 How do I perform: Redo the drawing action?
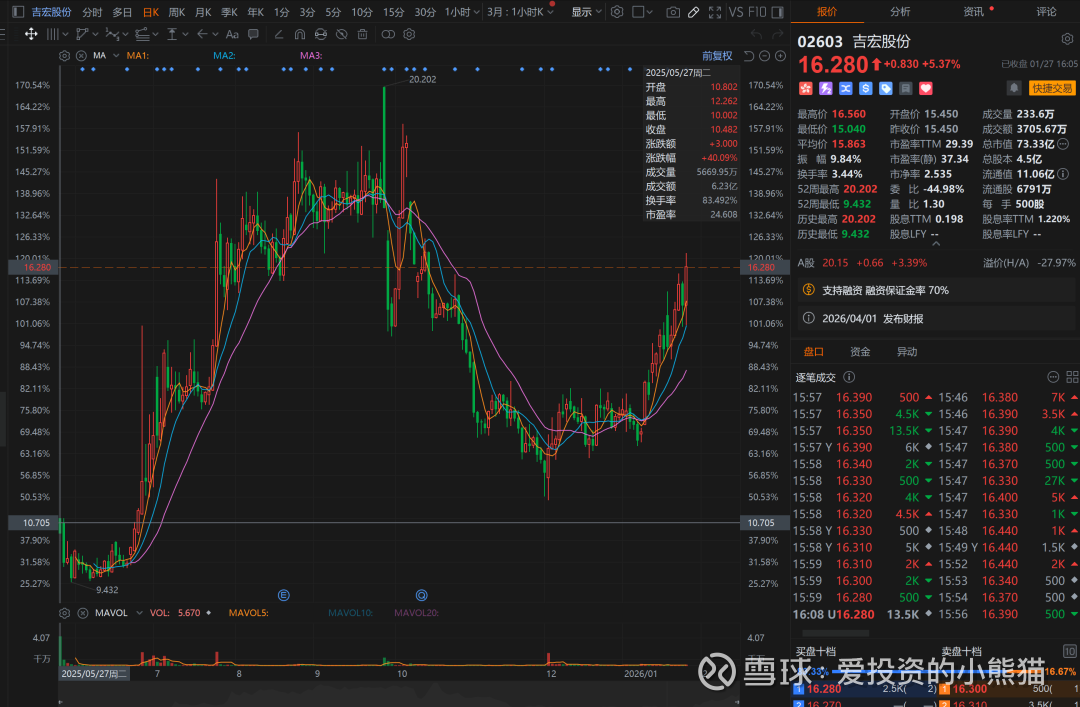coord(778,34)
